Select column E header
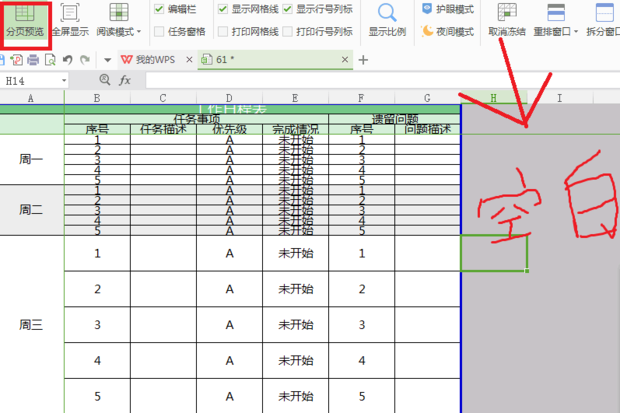The height and width of the screenshot is (413, 620). pos(295,98)
